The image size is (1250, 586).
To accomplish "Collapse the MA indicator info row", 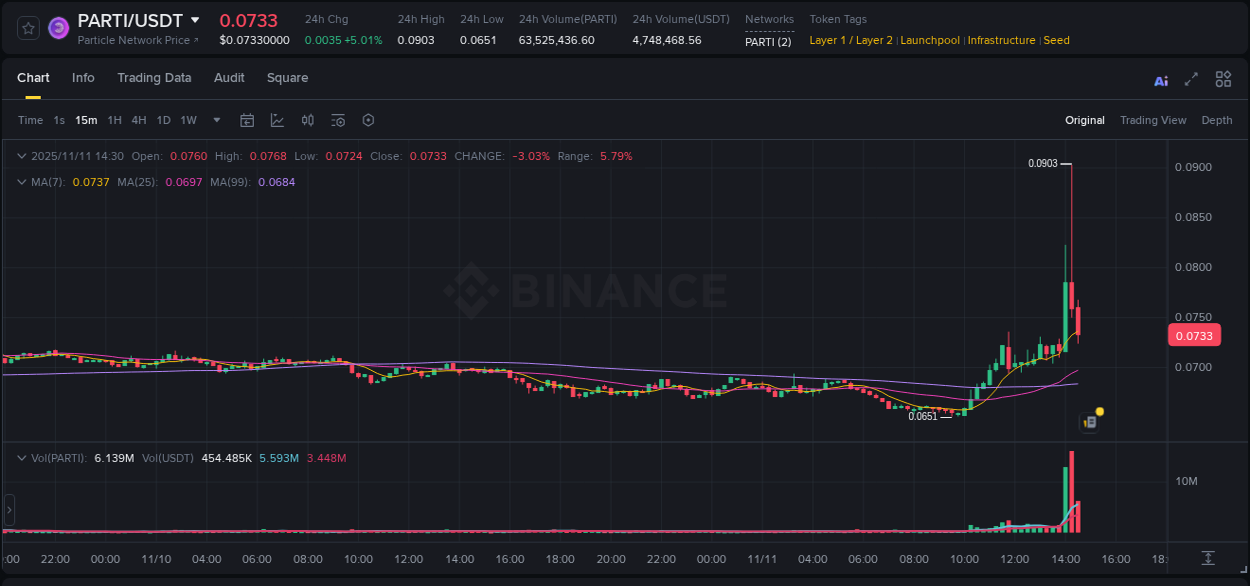I will (x=20, y=182).
